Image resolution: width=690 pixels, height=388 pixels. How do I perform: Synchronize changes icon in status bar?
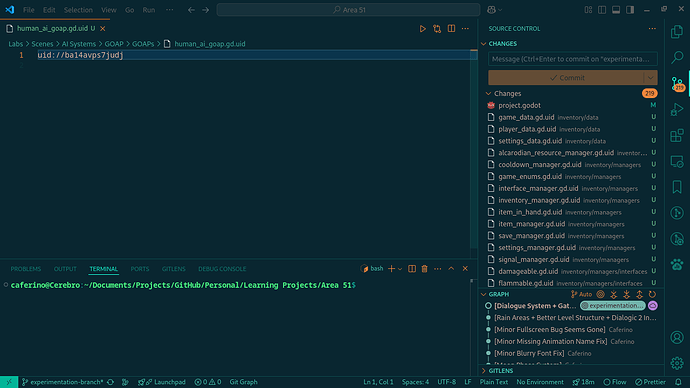click(110, 382)
